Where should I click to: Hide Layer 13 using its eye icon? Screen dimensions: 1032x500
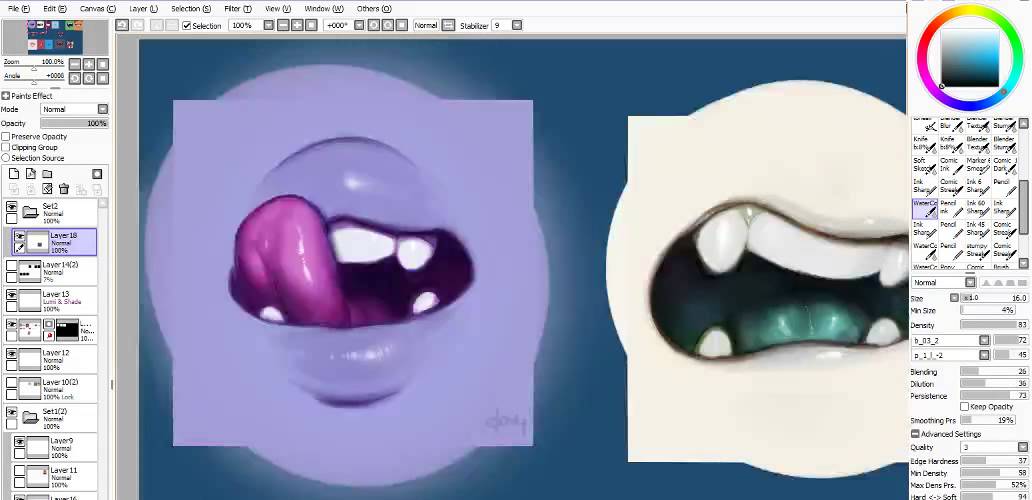pos(11,295)
